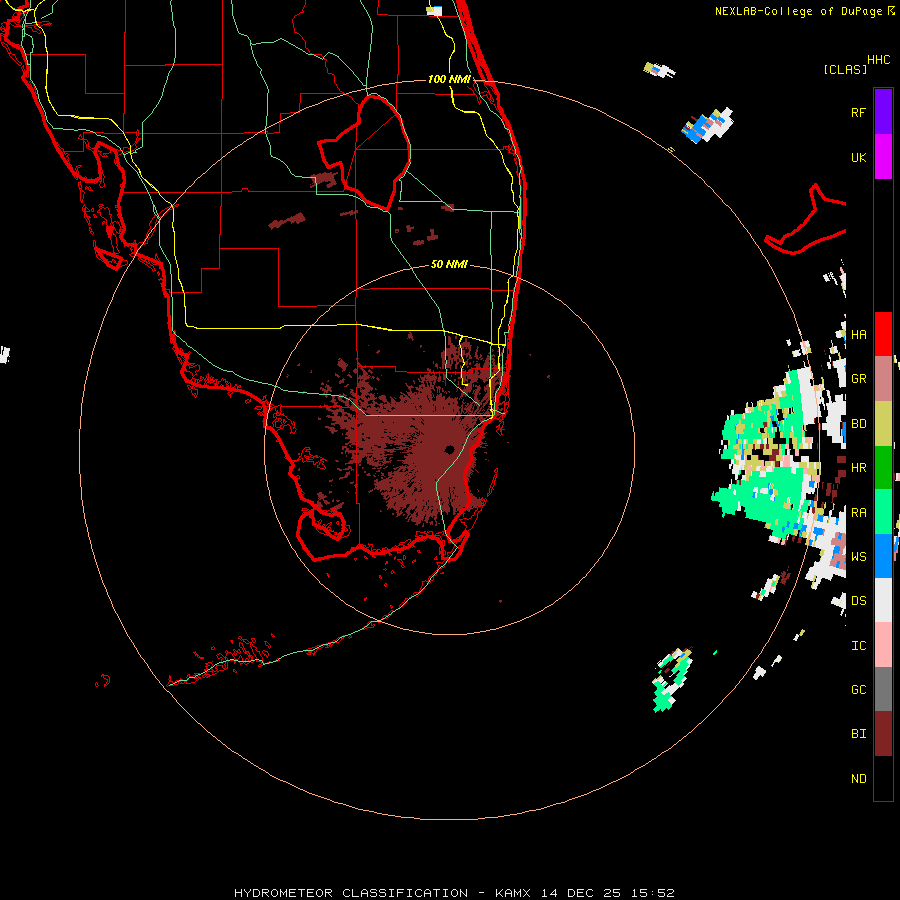This screenshot has height=900, width=900.
Task: Click the HA legend label
Action: coord(858,334)
